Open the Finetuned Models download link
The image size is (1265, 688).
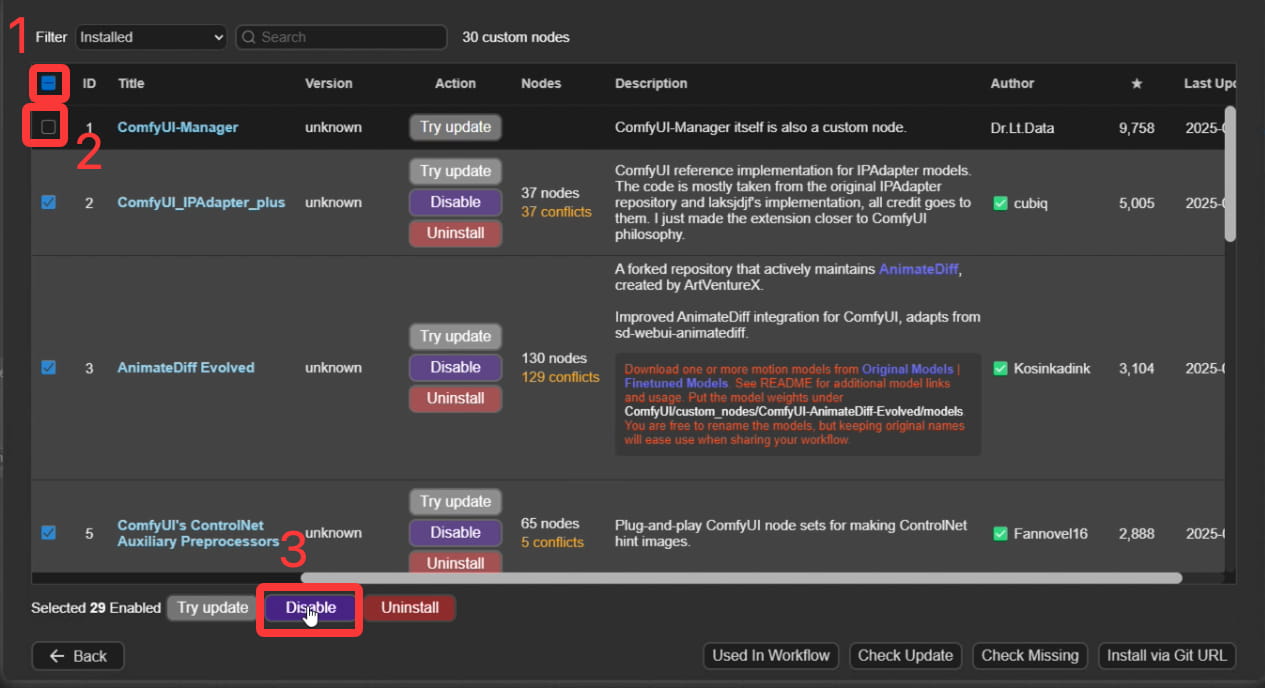pos(676,383)
